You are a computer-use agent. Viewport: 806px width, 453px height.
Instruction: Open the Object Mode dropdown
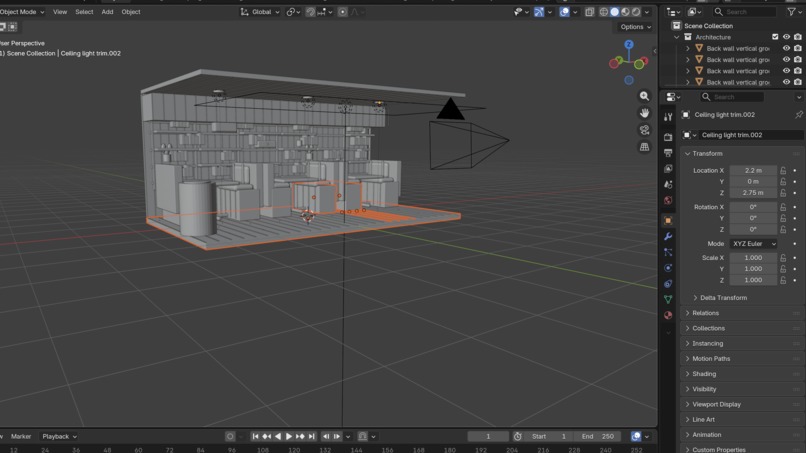point(23,12)
